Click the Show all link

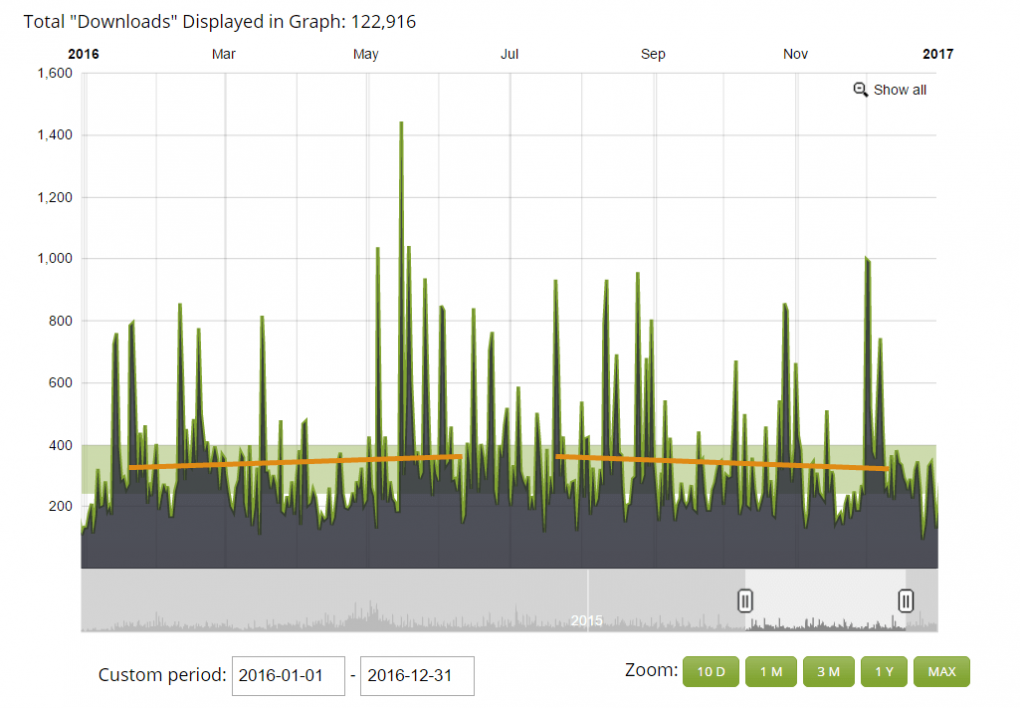pyautogui.click(x=898, y=89)
